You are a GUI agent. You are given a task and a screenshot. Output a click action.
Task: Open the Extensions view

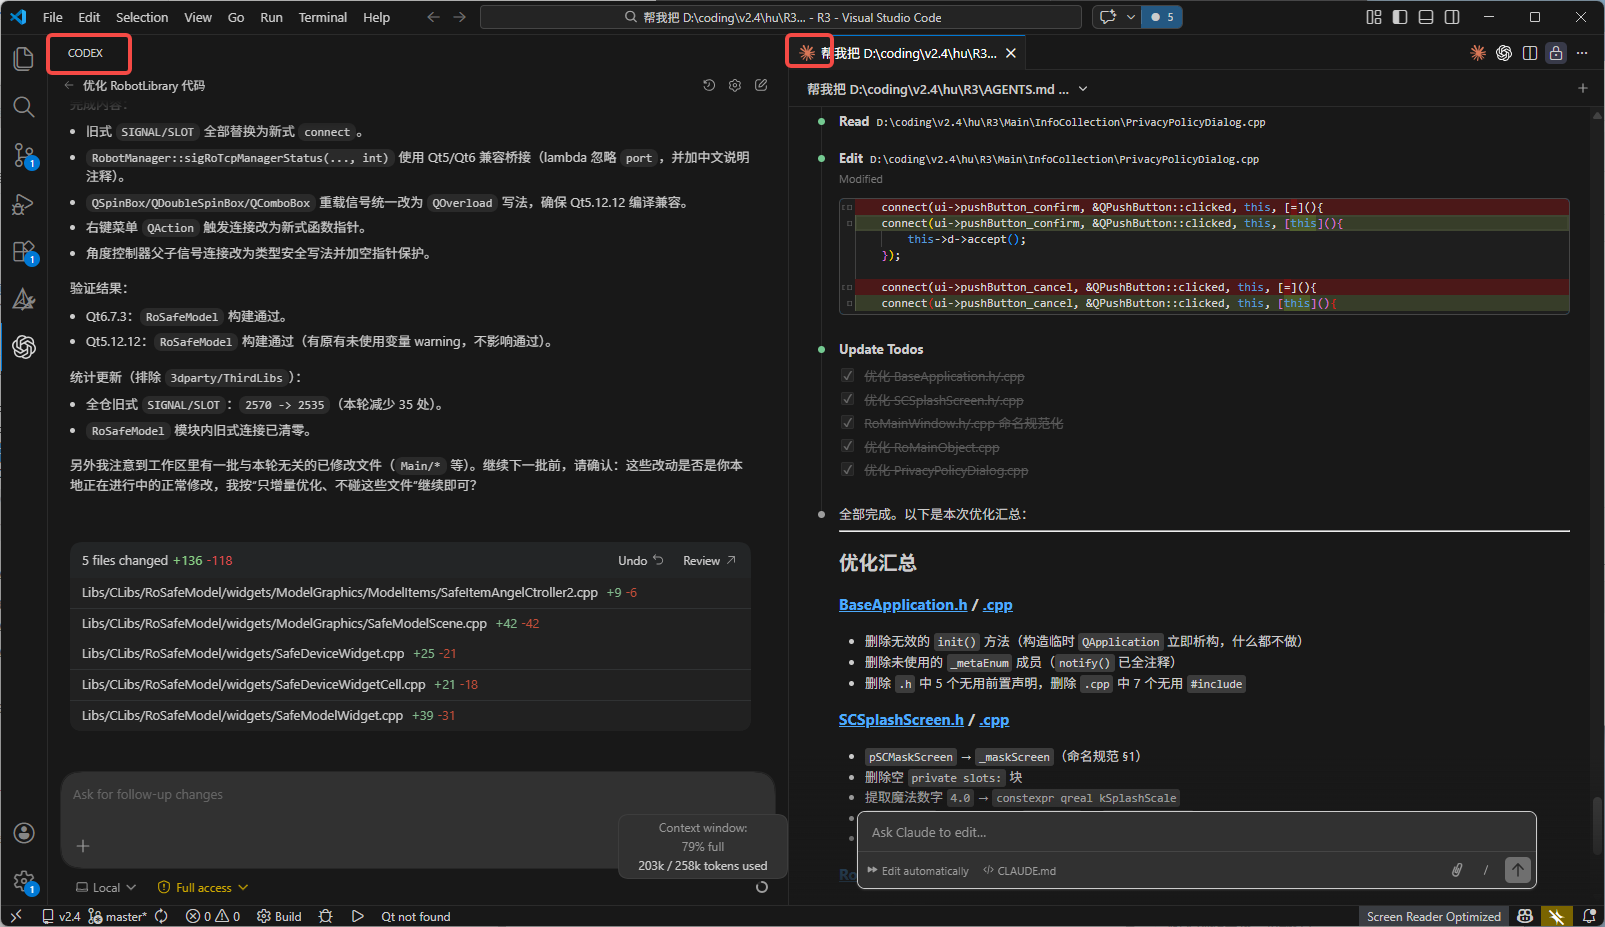[24, 251]
